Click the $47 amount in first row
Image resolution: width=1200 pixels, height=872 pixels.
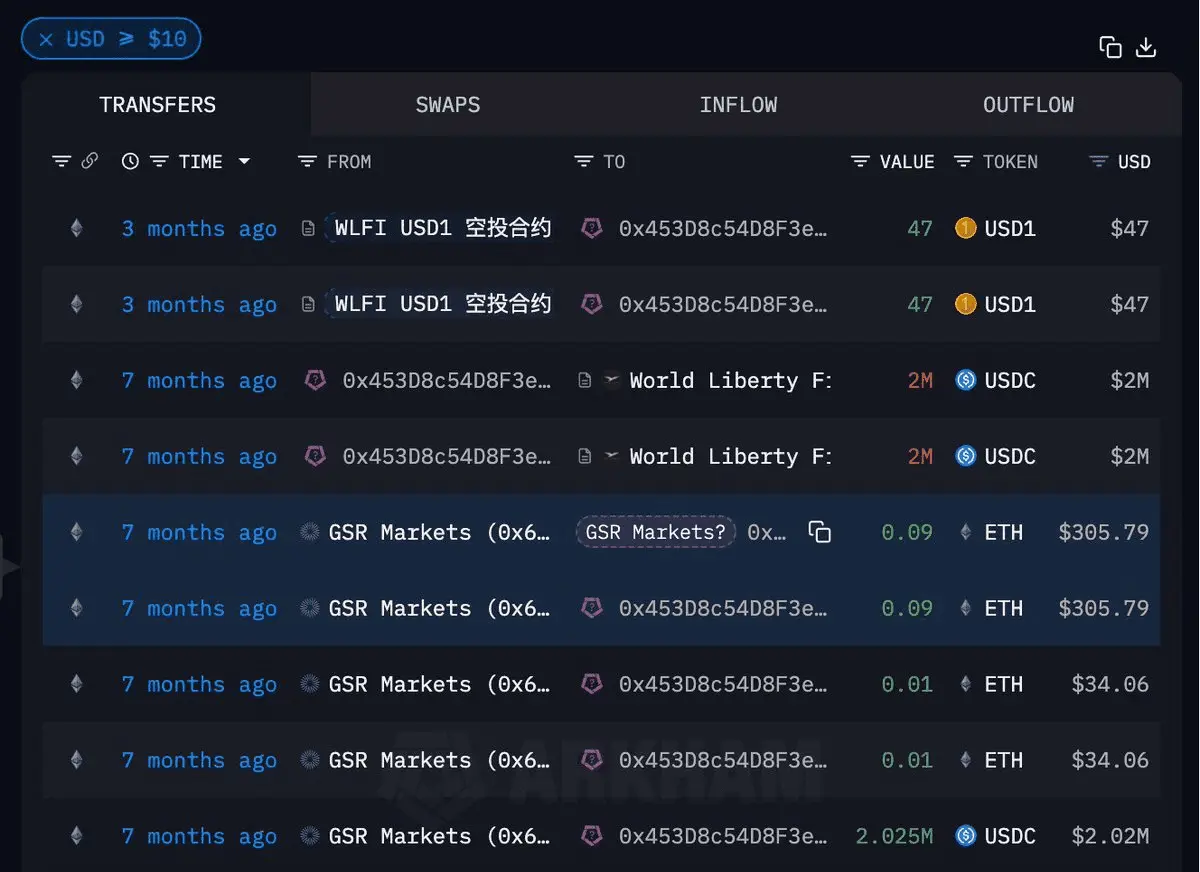pos(1129,229)
